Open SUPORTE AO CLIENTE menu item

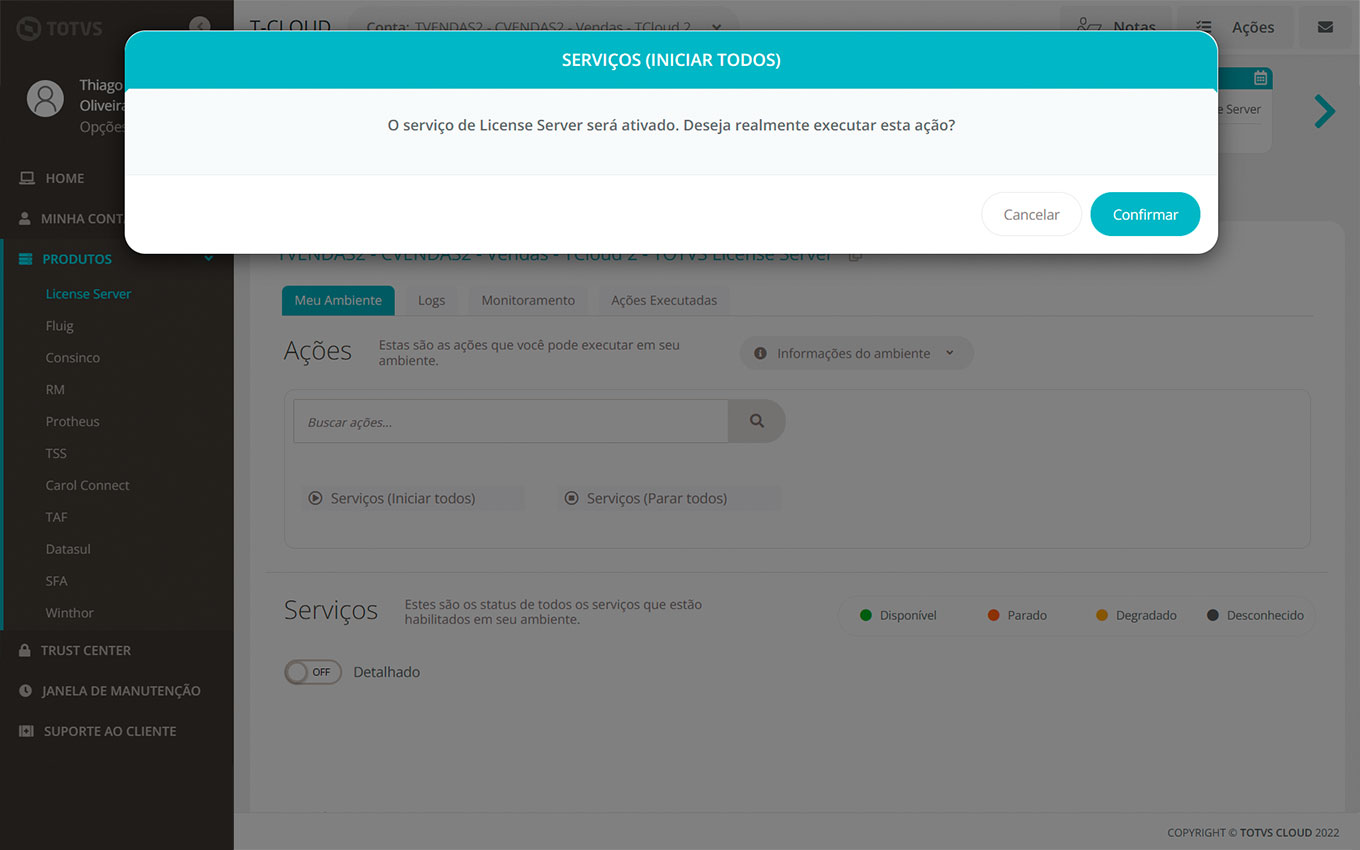point(110,731)
